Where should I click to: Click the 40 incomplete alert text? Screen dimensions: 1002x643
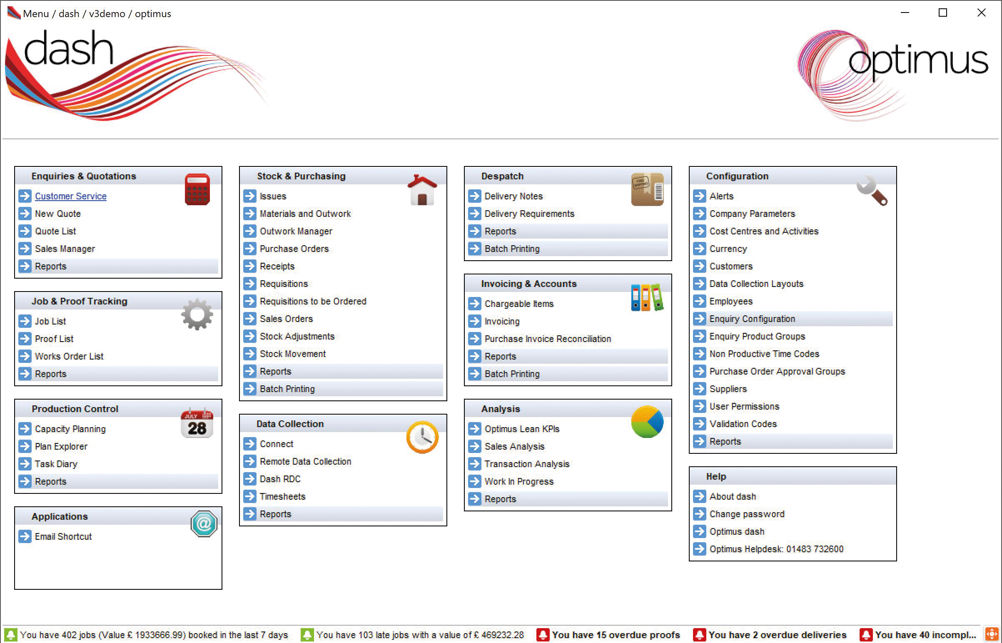pyautogui.click(x=925, y=635)
